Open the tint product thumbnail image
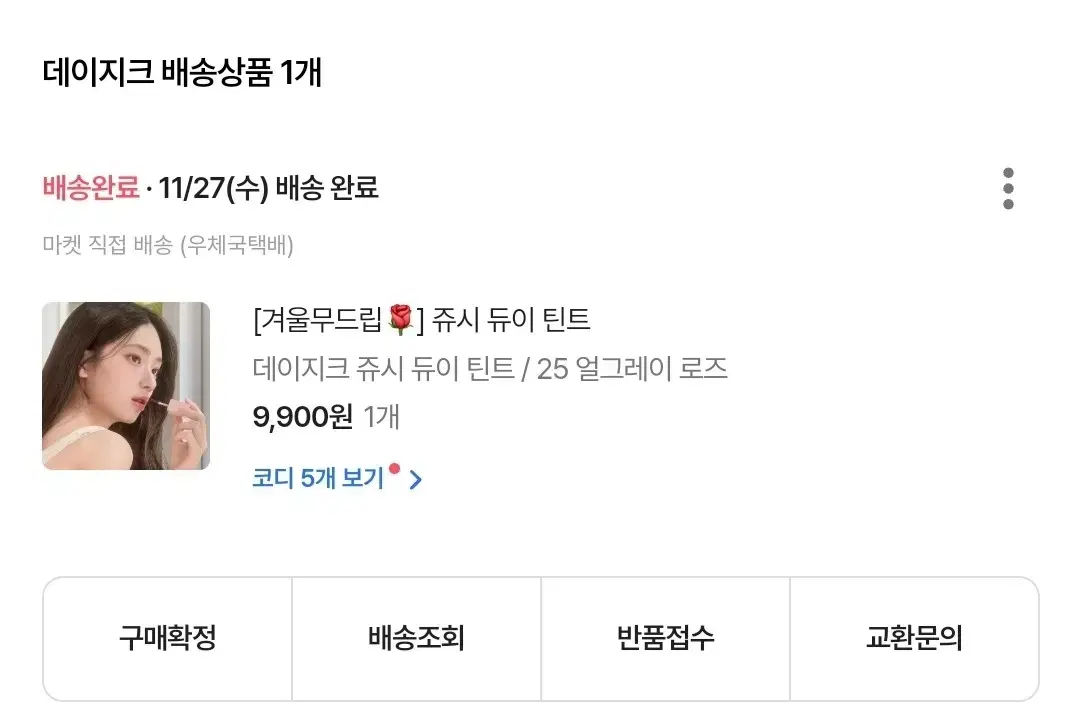1080x723 pixels. [x=126, y=386]
